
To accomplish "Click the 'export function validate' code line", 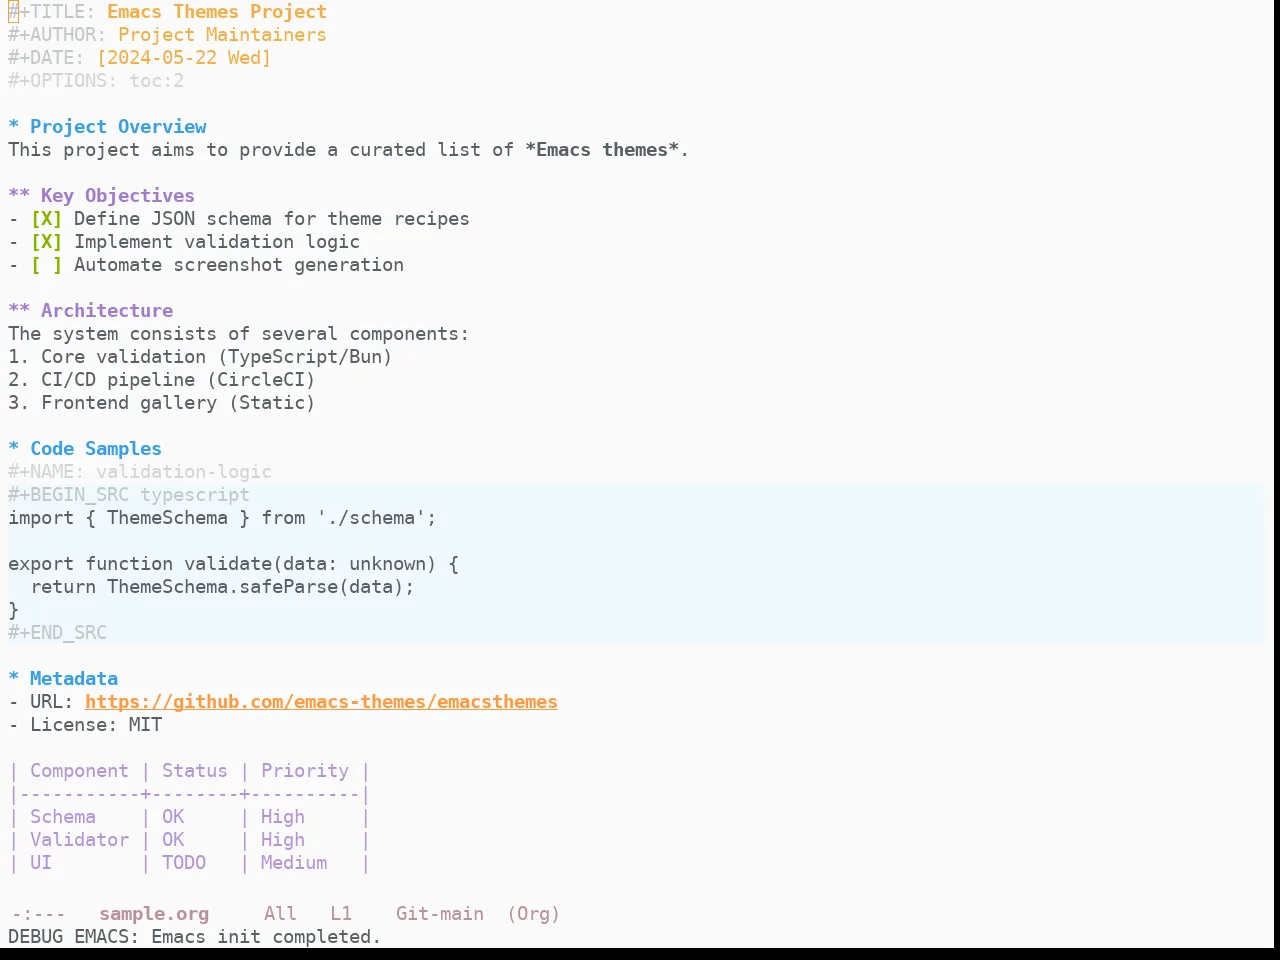I will pyautogui.click(x=233, y=564).
